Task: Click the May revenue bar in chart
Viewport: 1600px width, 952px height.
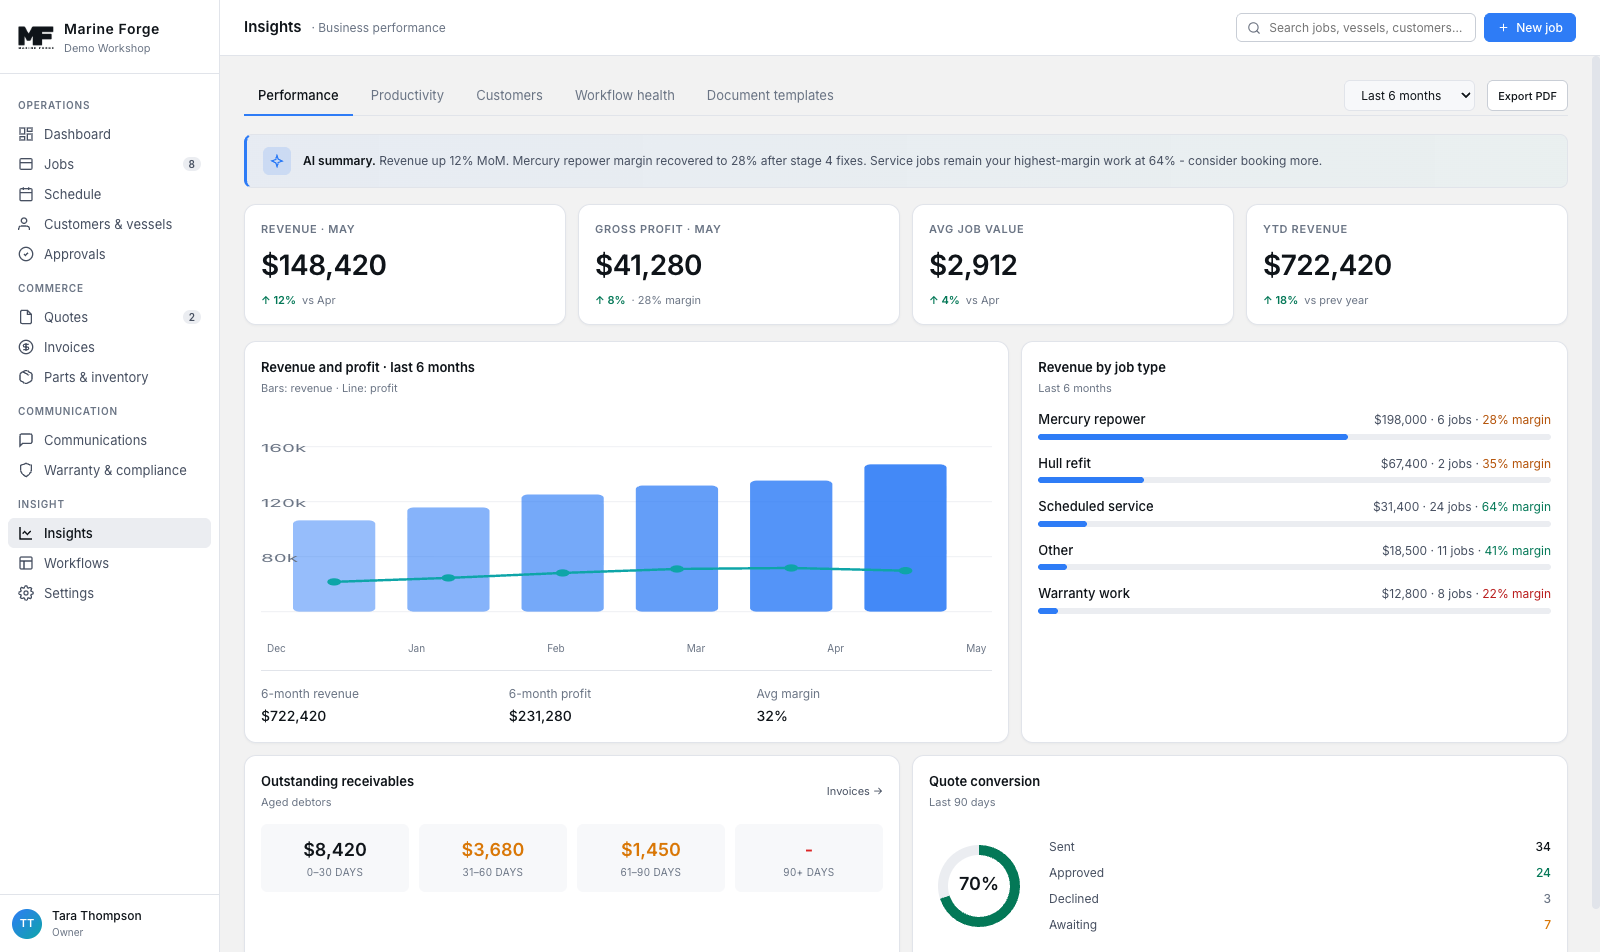Action: click(905, 538)
